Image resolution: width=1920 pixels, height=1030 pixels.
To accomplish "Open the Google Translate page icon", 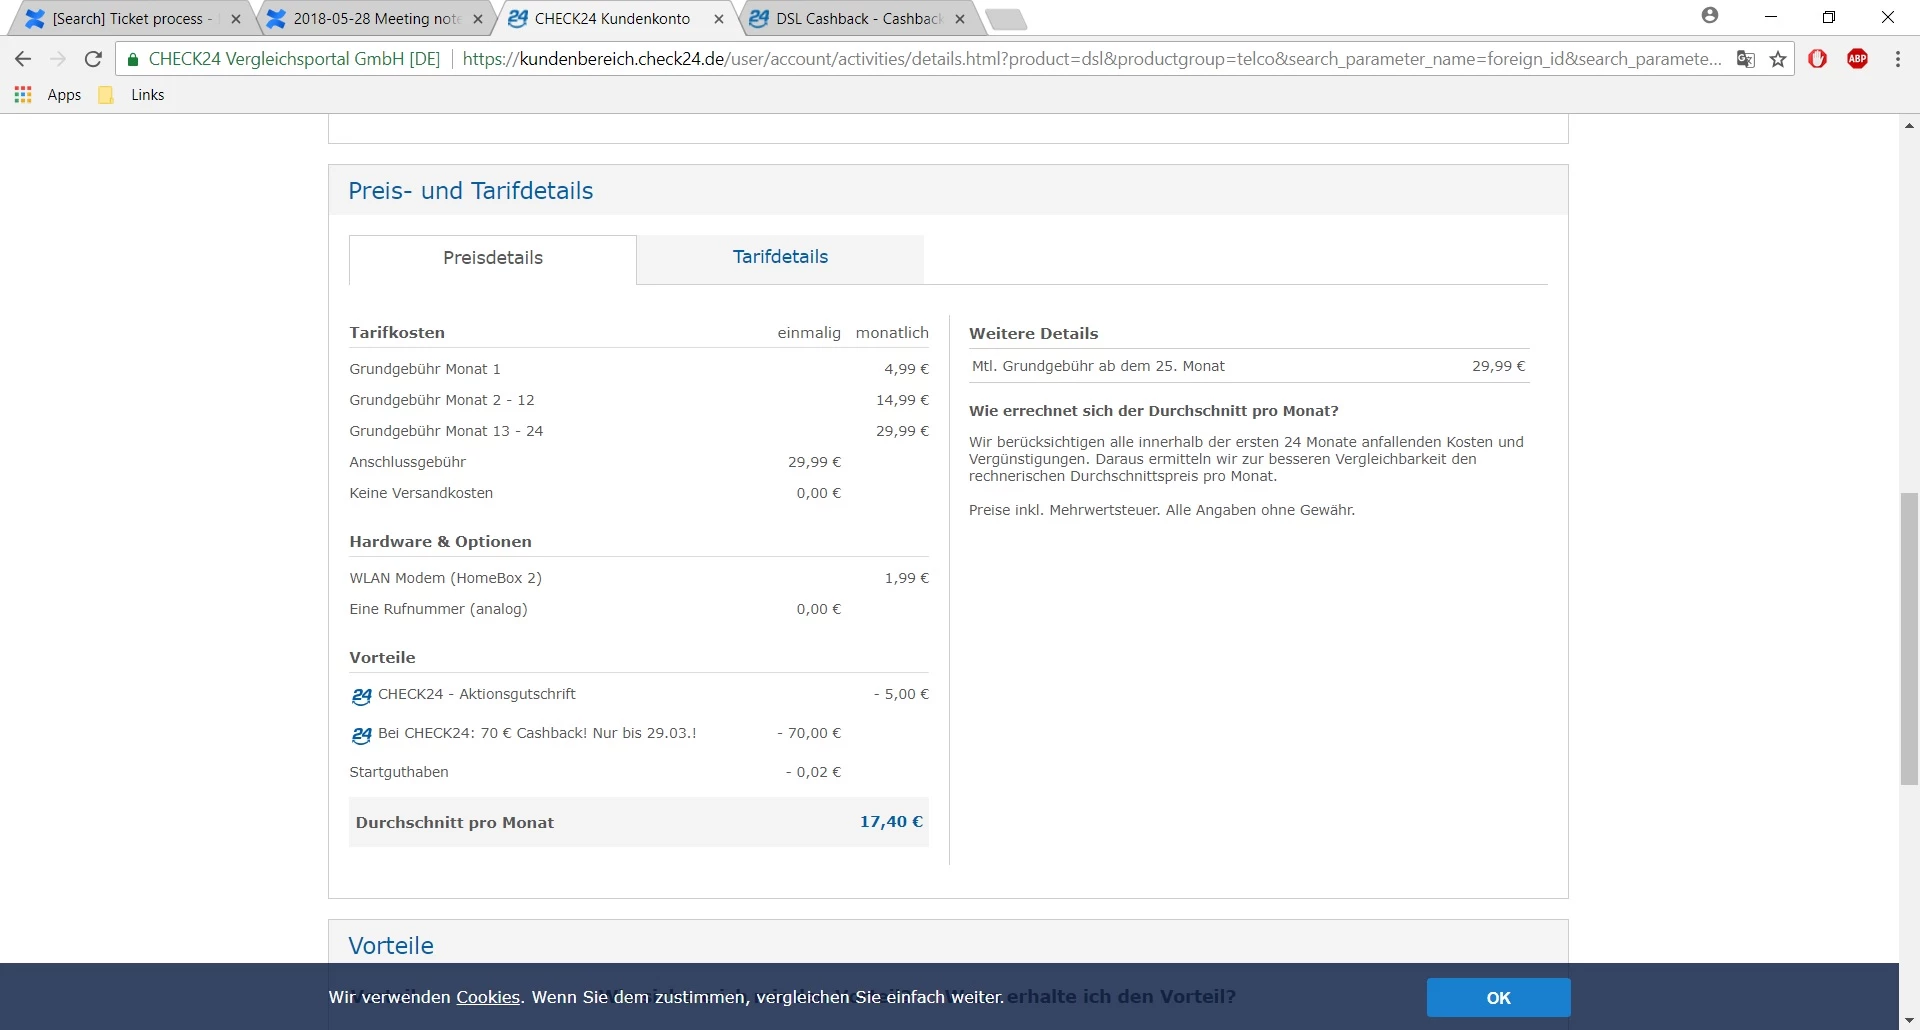I will point(1746,59).
